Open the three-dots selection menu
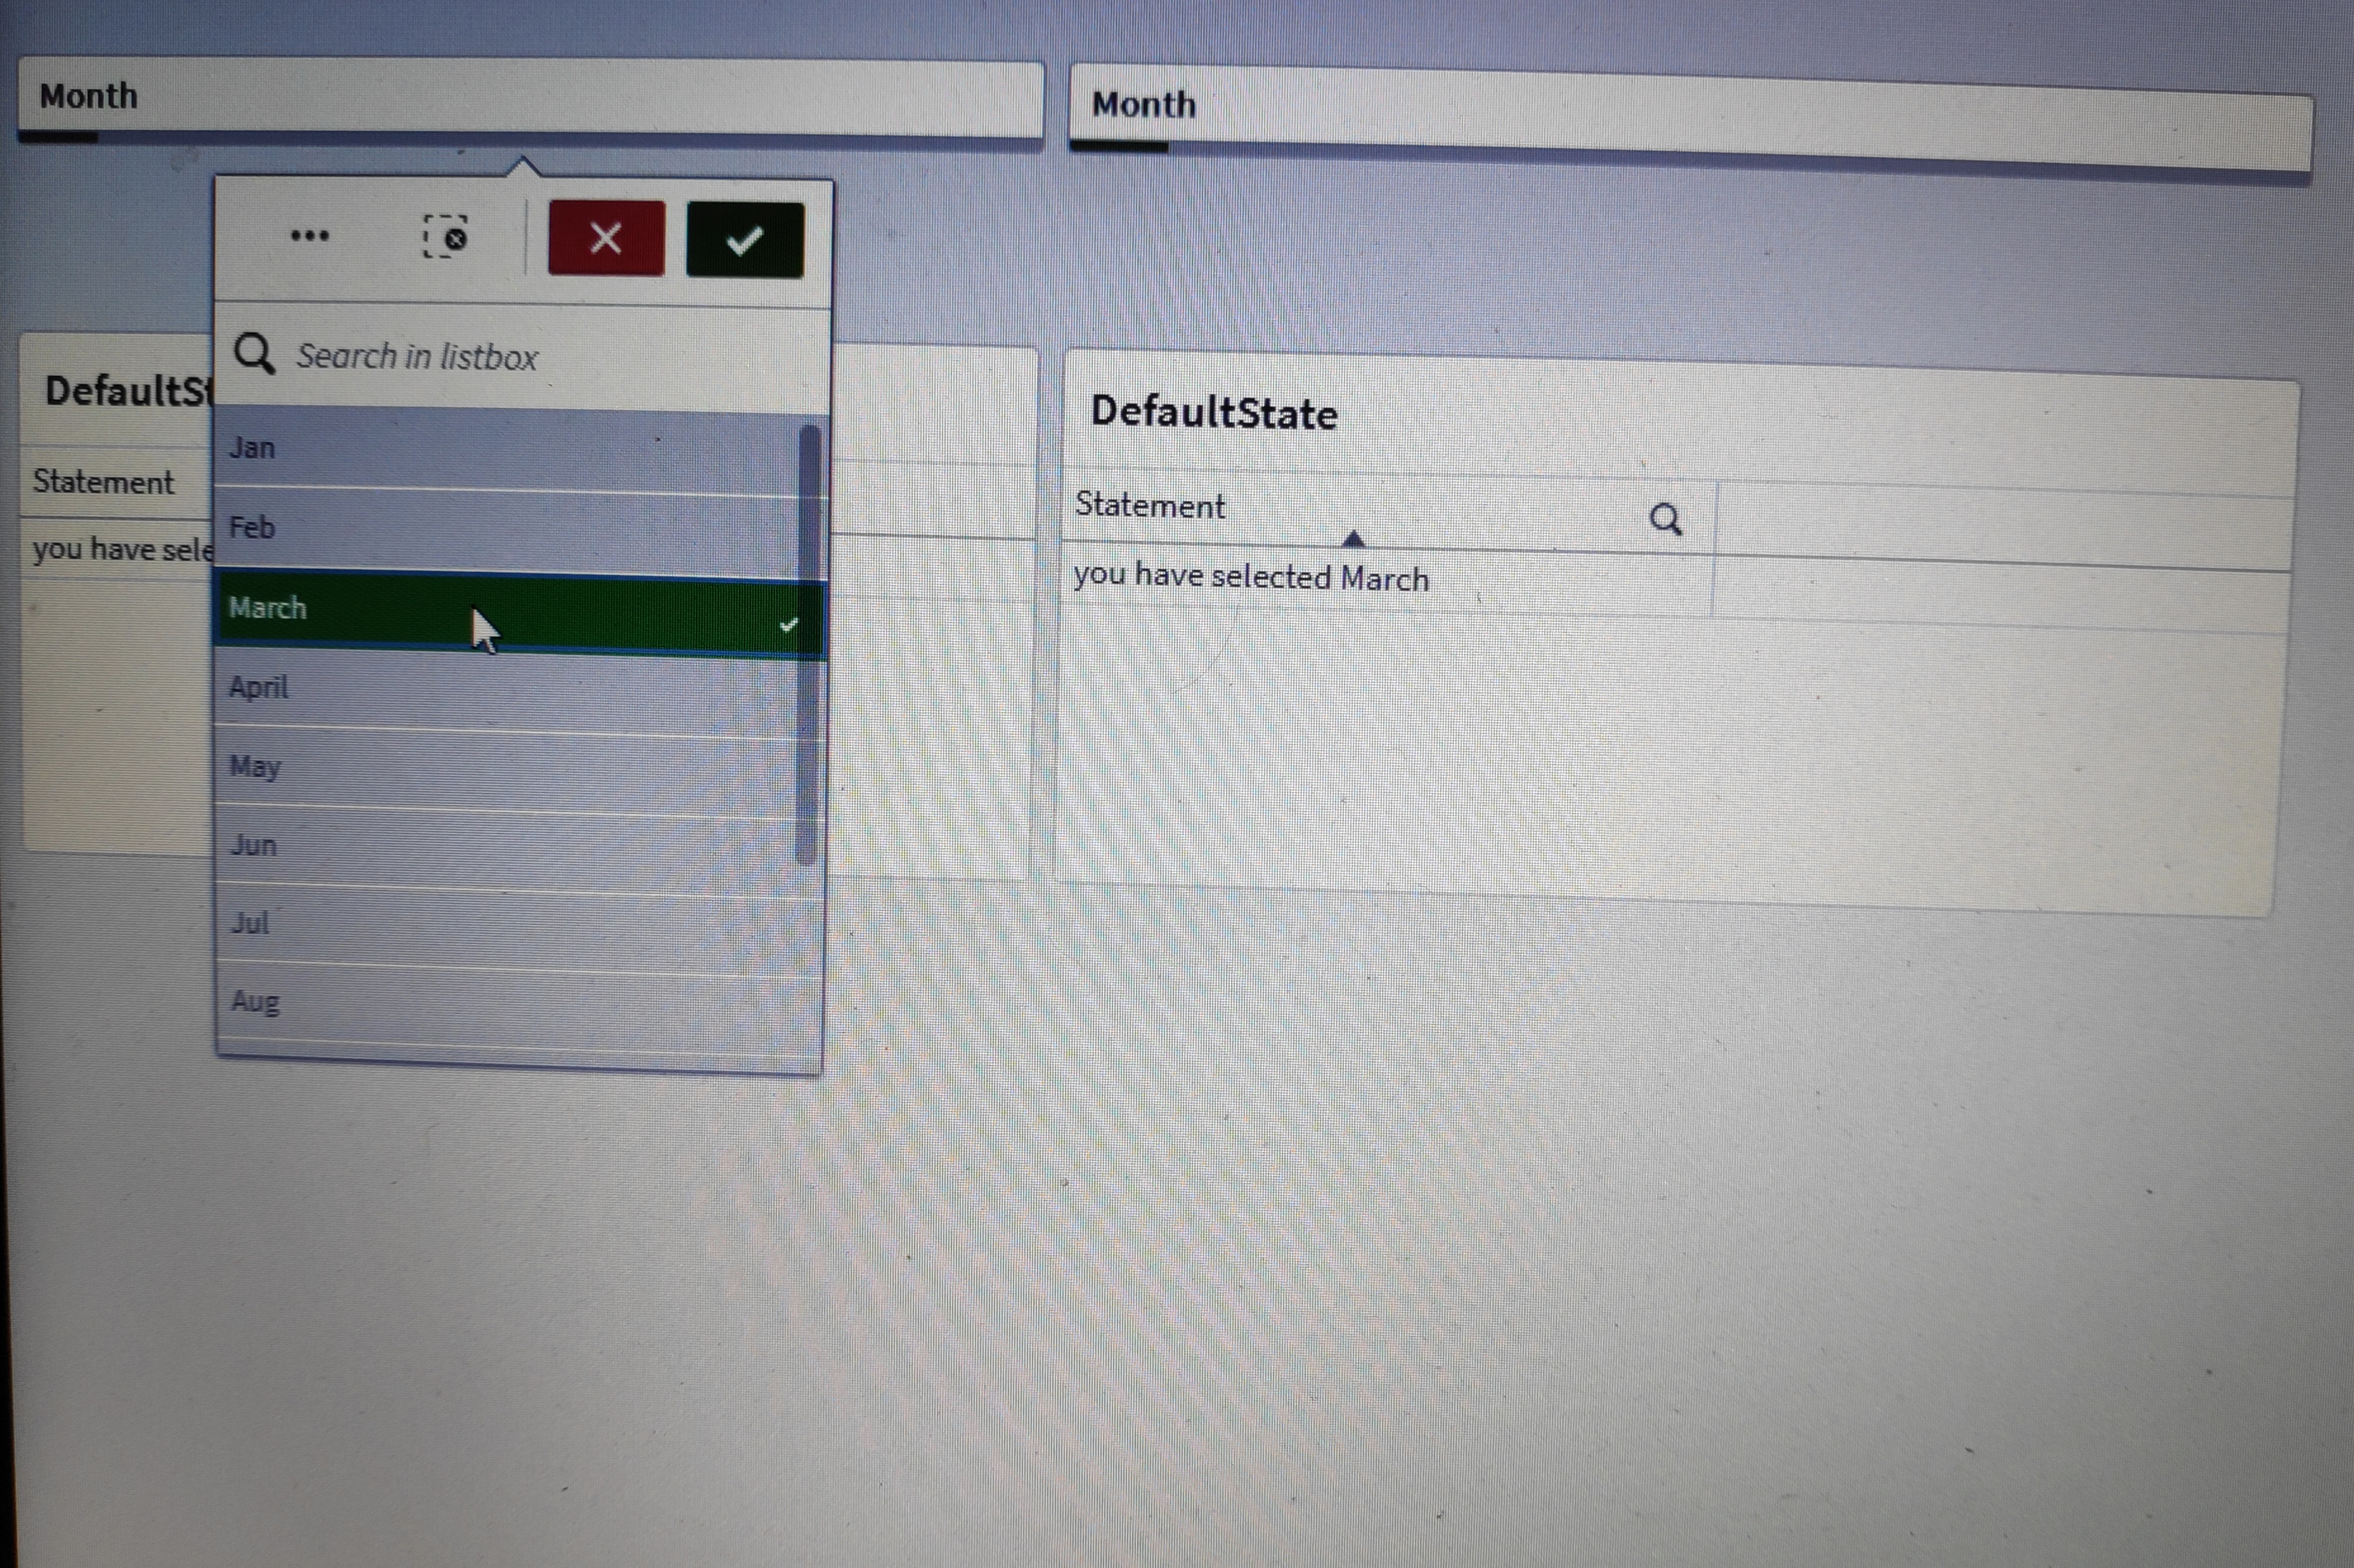The height and width of the screenshot is (1568, 2354). tap(309, 236)
